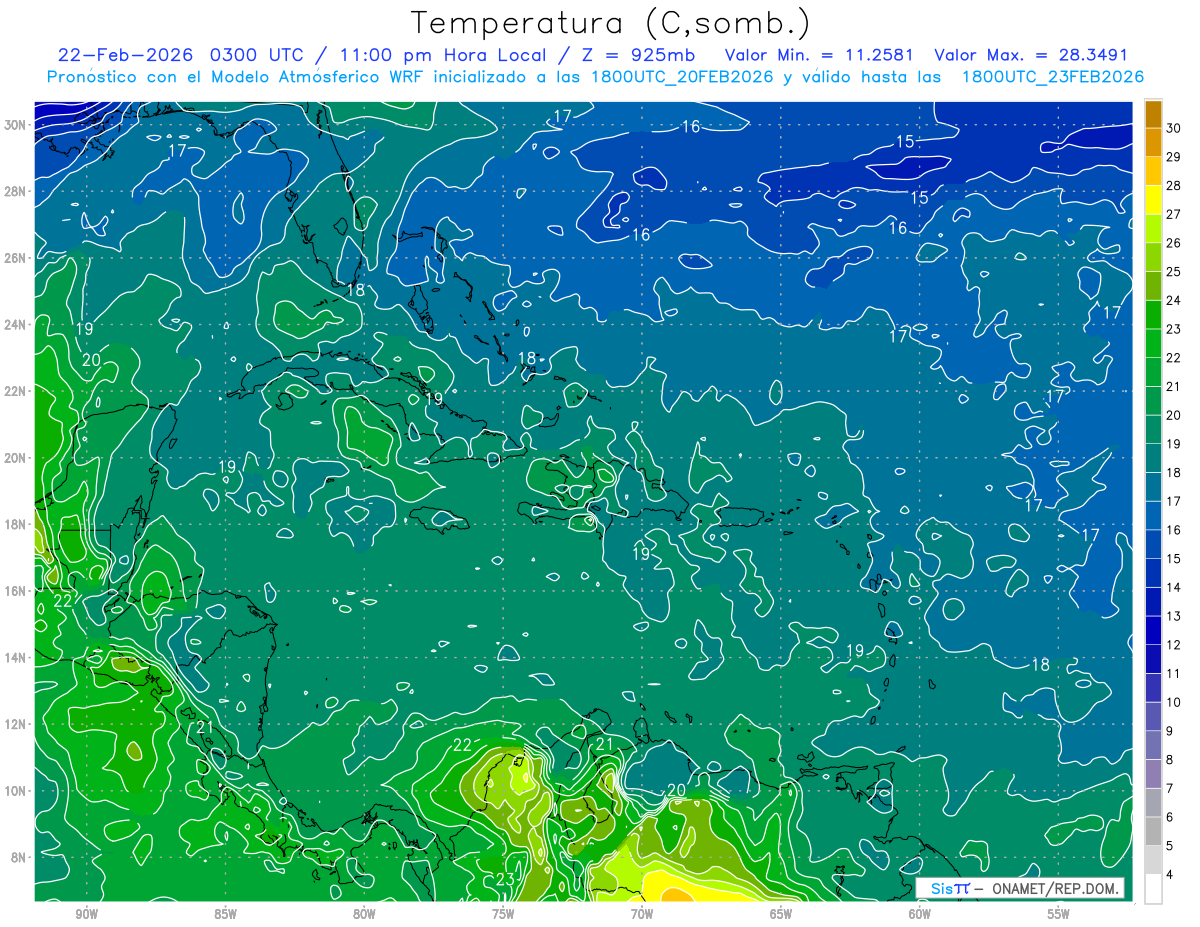1200x927 pixels.
Task: Click the color scale label "25"
Action: click(x=1174, y=272)
